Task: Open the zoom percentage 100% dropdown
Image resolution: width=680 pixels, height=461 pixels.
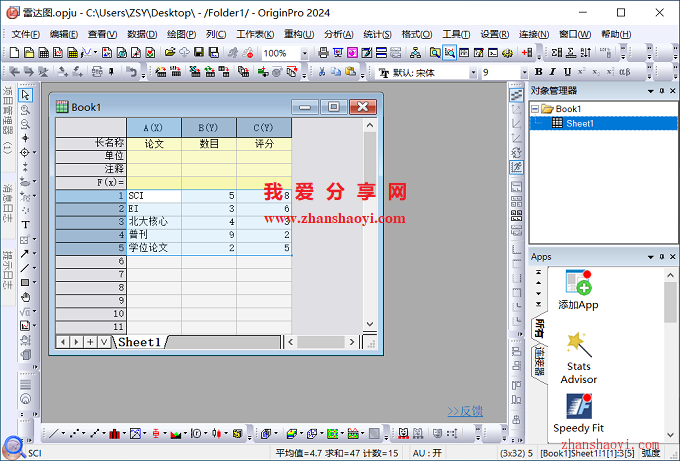Action: pos(304,53)
